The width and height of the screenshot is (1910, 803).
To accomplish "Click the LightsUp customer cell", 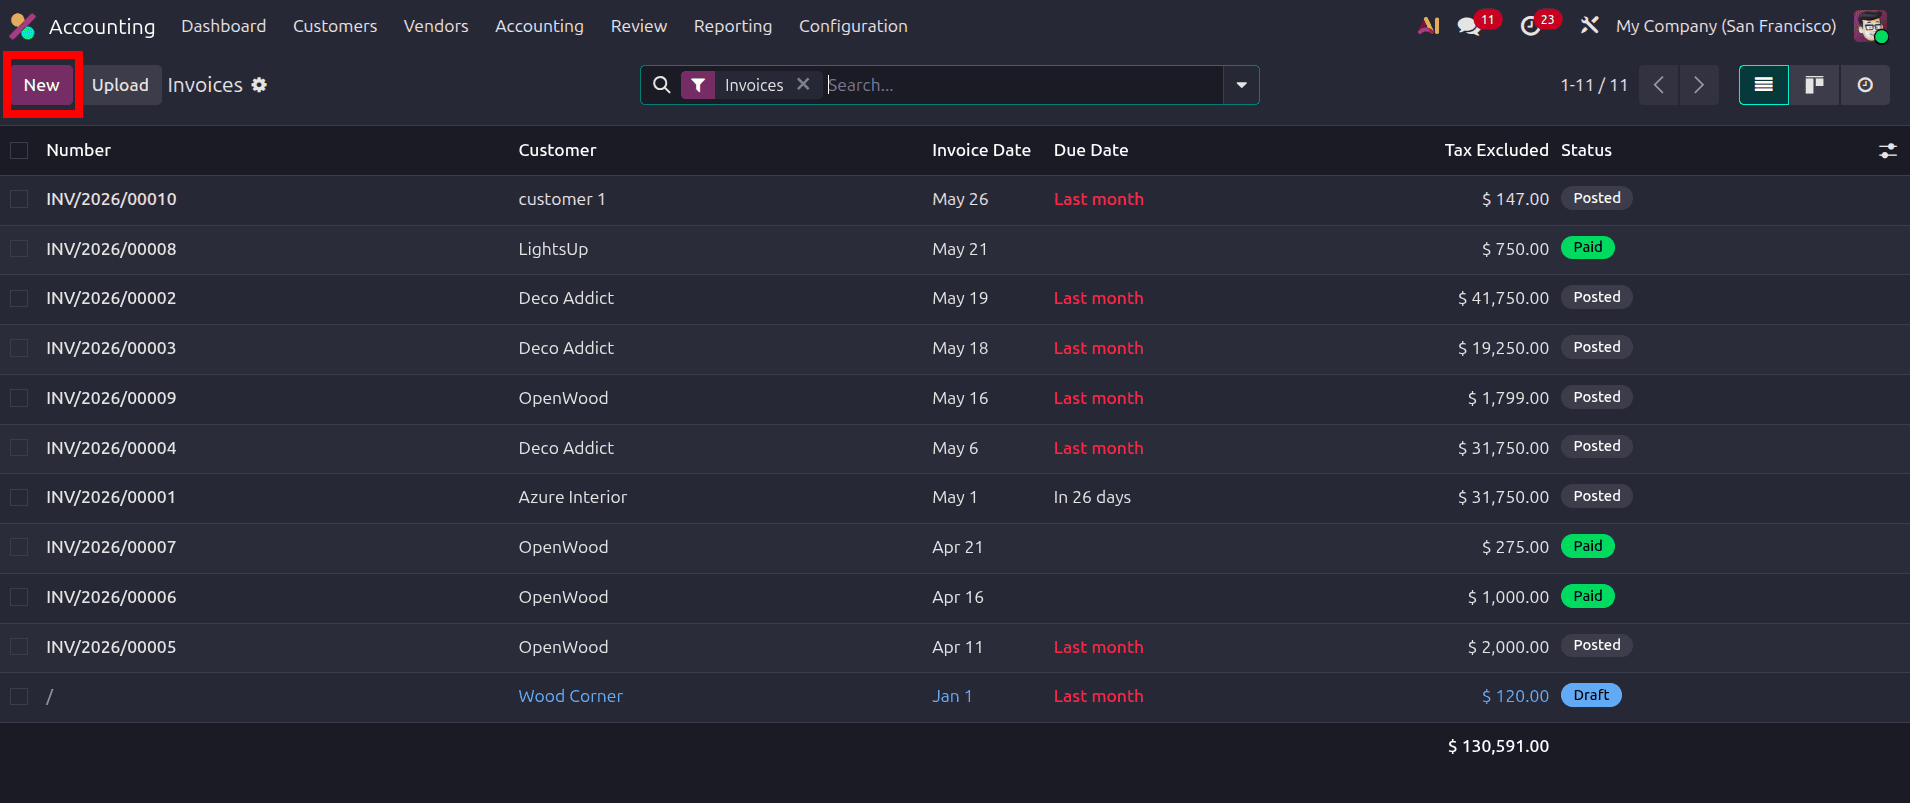I will [553, 249].
